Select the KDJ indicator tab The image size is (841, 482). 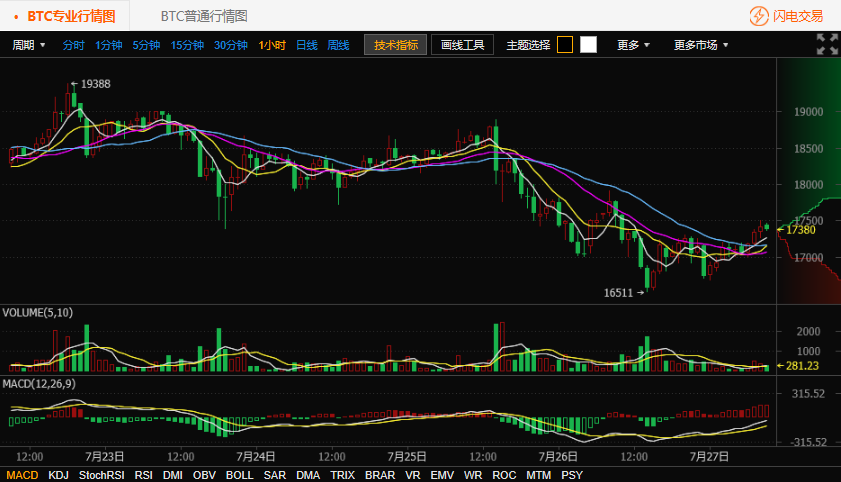click(x=58, y=475)
